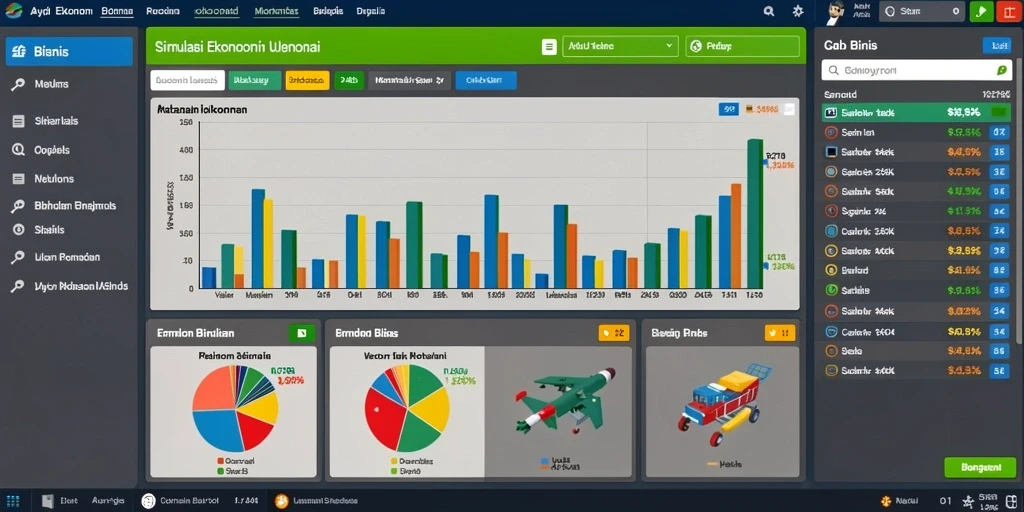Toggle the white legend box above chart
This screenshot has width=1024, height=512.
coord(789,109)
